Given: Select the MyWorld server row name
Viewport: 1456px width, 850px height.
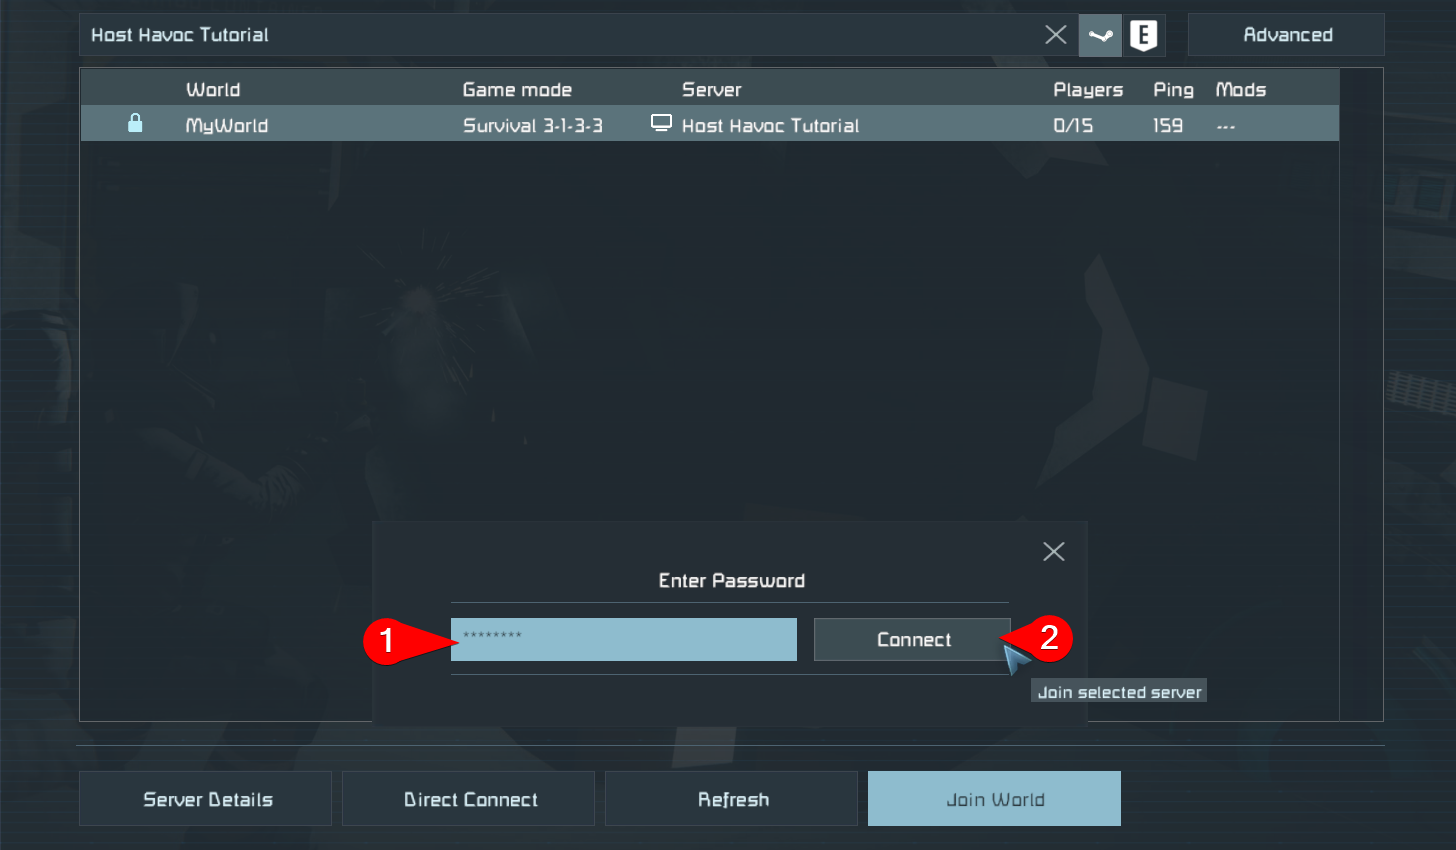Looking at the screenshot, I should pos(227,126).
